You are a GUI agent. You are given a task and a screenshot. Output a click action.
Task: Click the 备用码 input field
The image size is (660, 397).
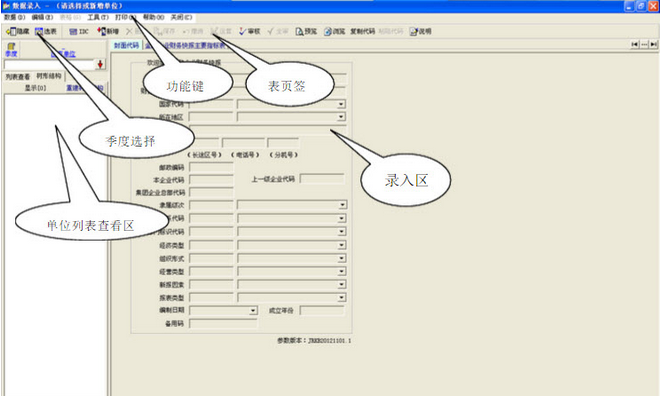point(223,323)
